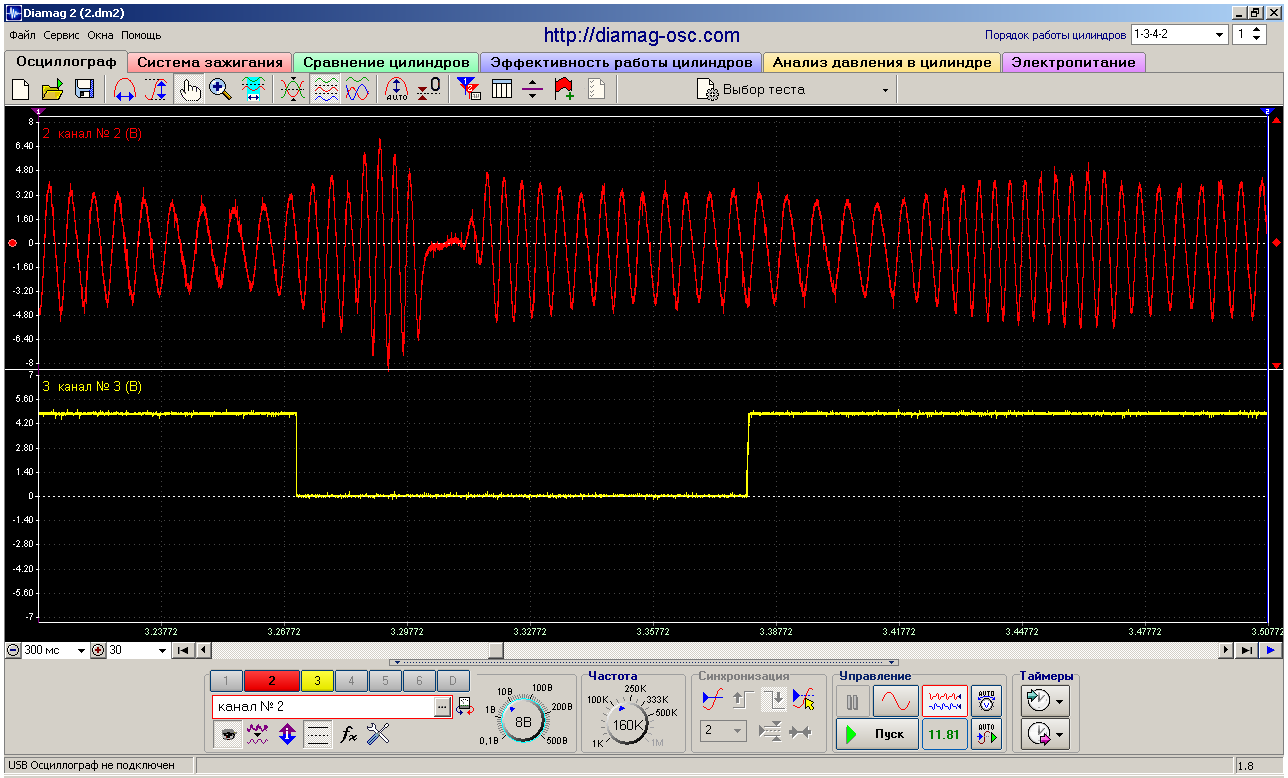Image resolution: width=1288 pixels, height=778 pixels.
Task: Click the pause button in Управление
Action: (852, 703)
